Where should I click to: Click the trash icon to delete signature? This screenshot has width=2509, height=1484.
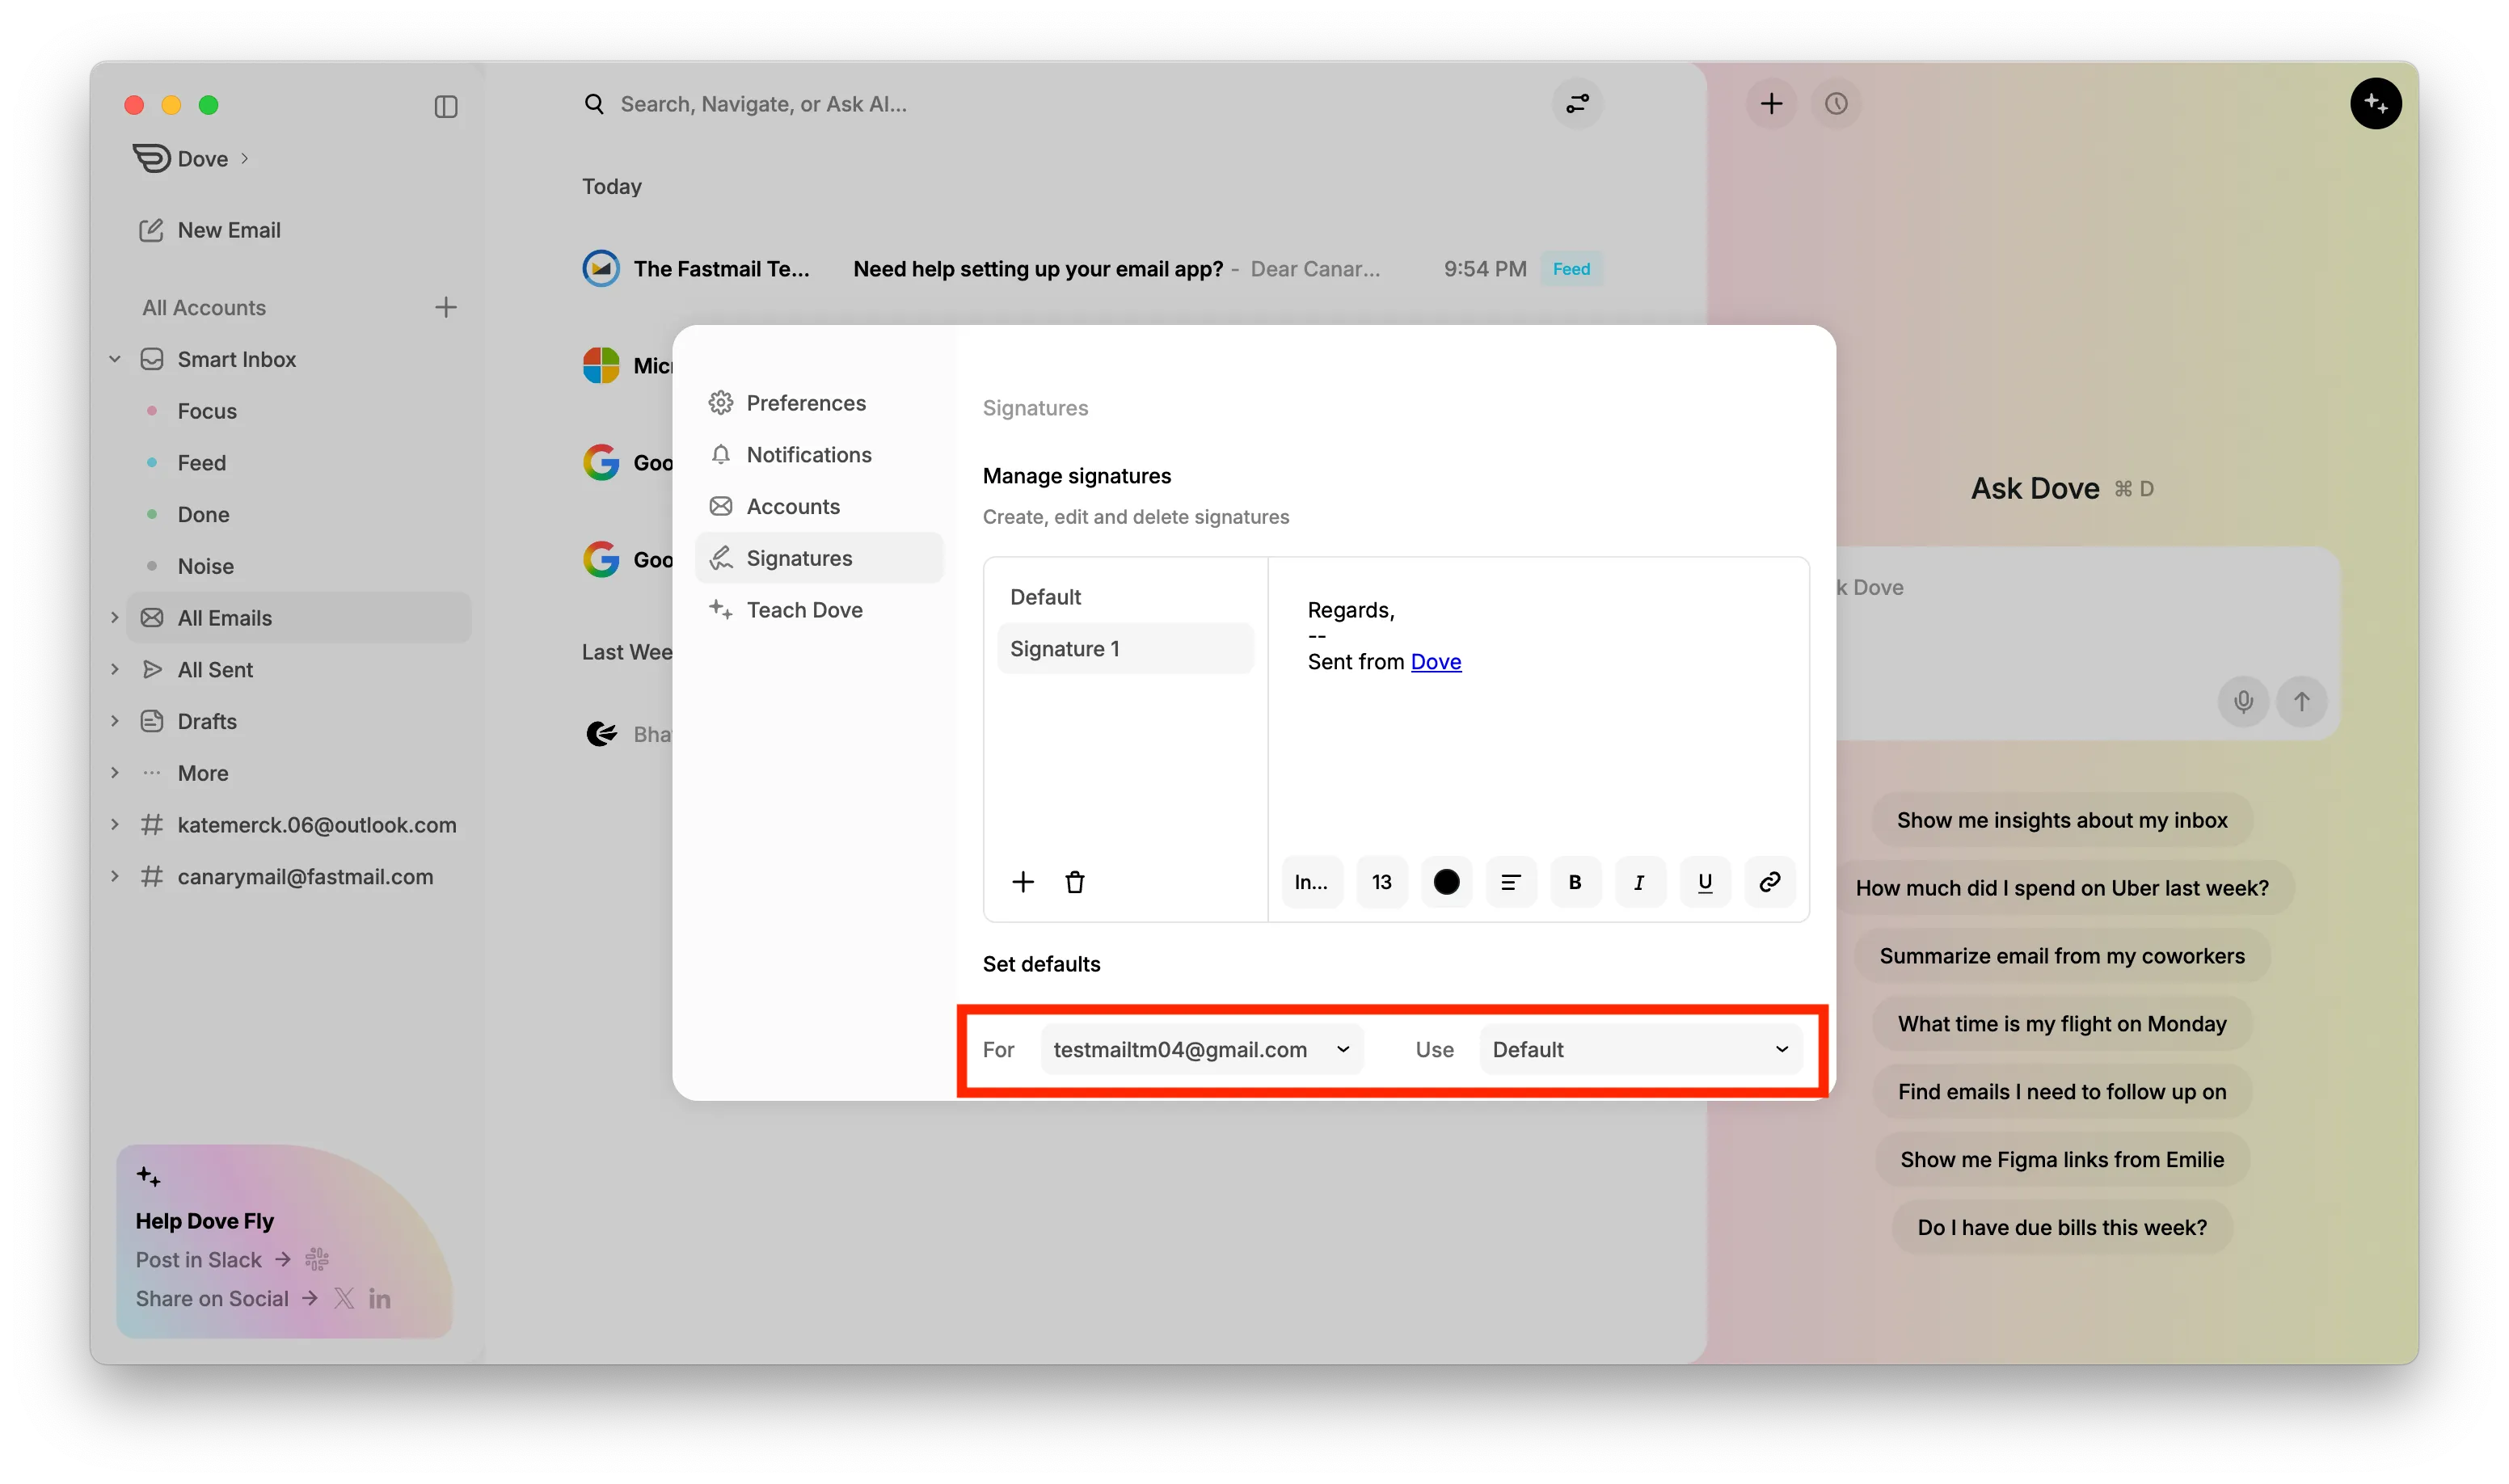tap(1075, 882)
